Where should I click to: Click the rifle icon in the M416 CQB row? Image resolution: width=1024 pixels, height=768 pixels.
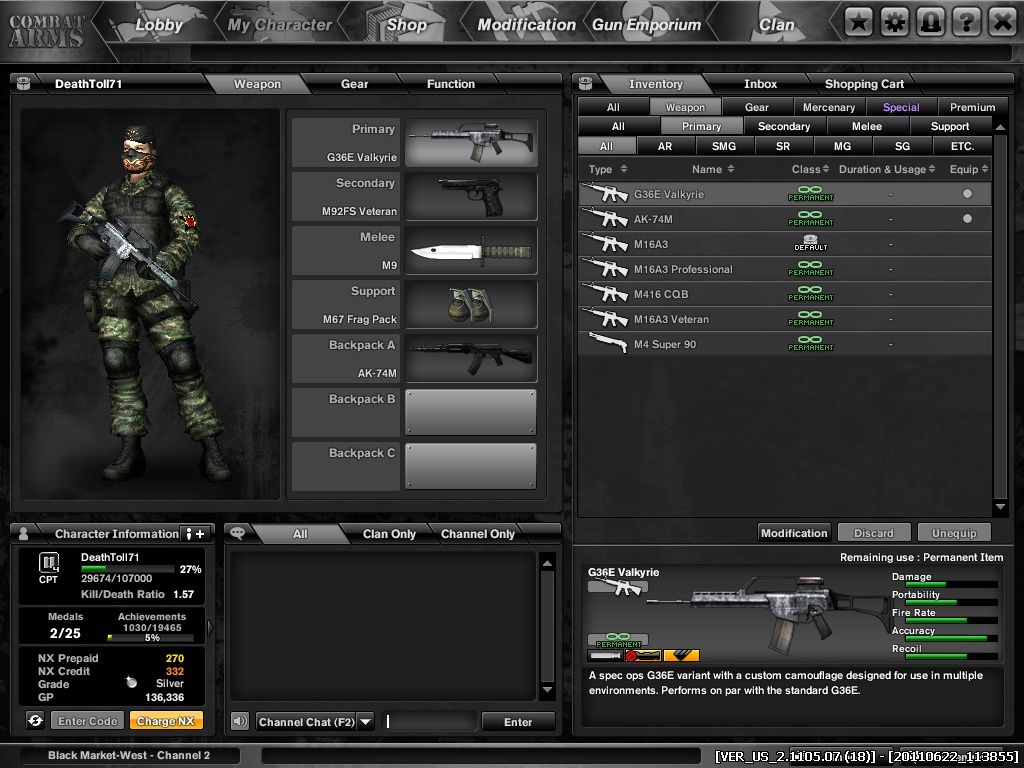click(605, 293)
